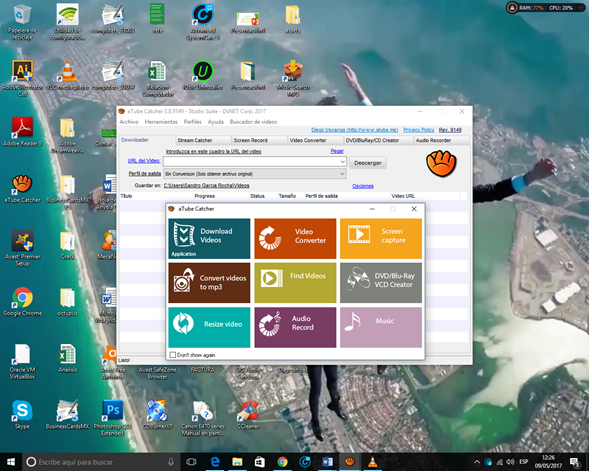This screenshot has width=592, height=472.
Task: Open the Photoshop CS6 Extended desktop icon
Action: tap(113, 419)
